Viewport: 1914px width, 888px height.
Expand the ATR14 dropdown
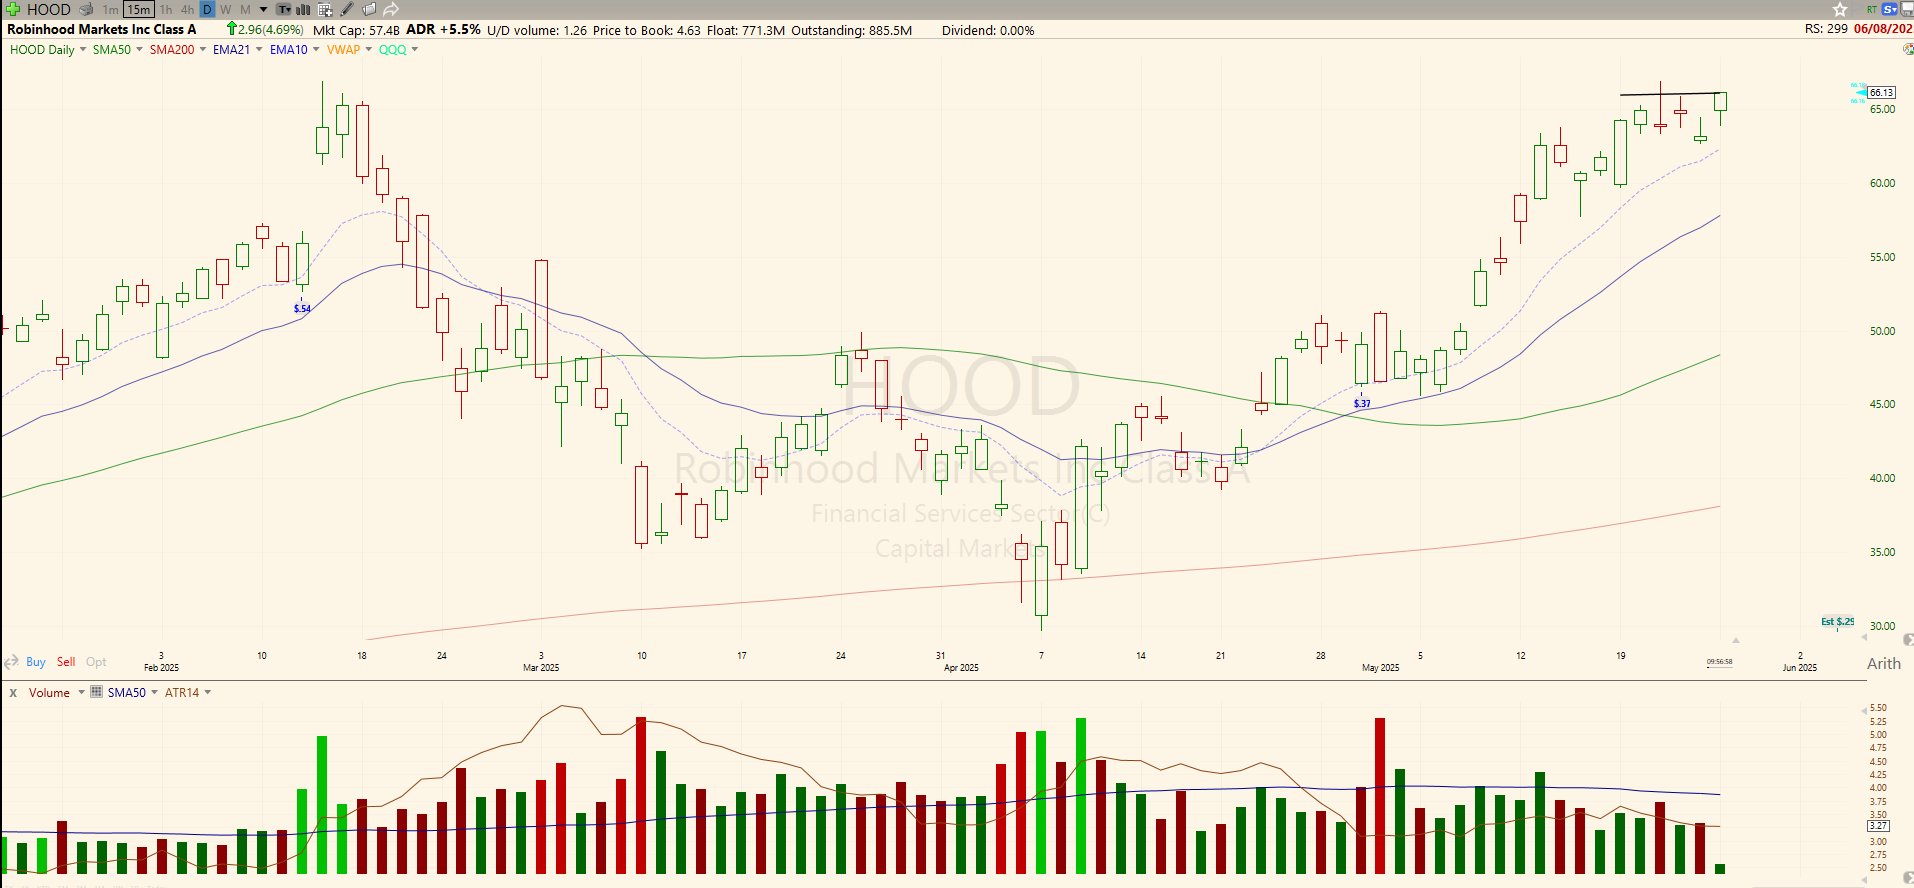pyautogui.click(x=208, y=692)
